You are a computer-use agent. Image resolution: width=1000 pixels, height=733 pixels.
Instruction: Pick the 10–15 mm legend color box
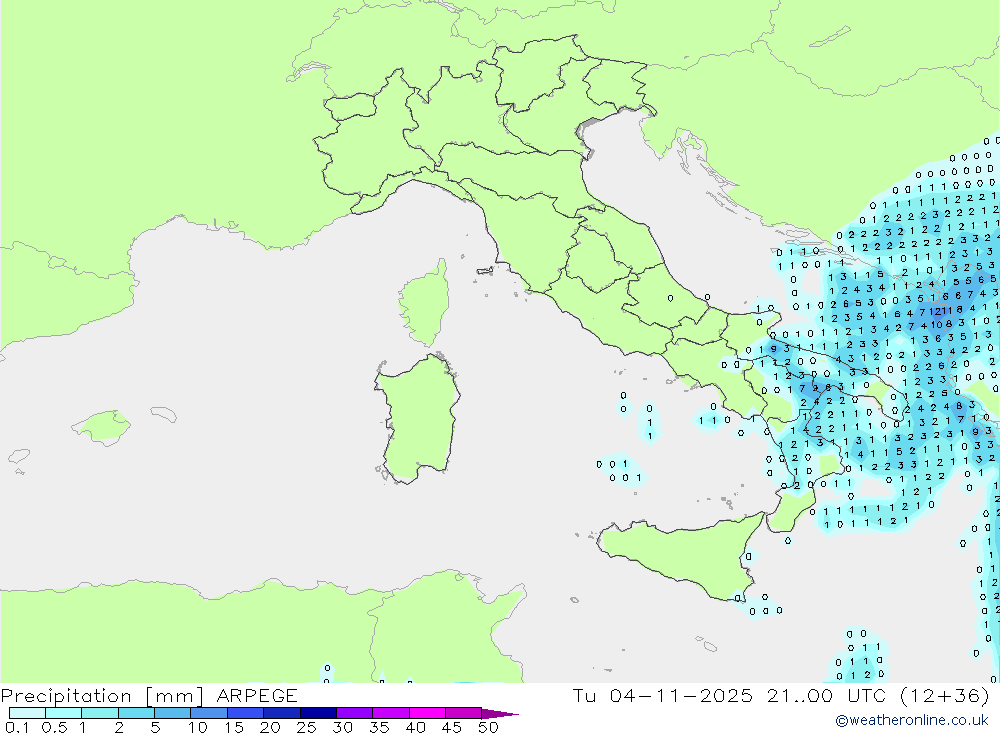click(x=209, y=713)
